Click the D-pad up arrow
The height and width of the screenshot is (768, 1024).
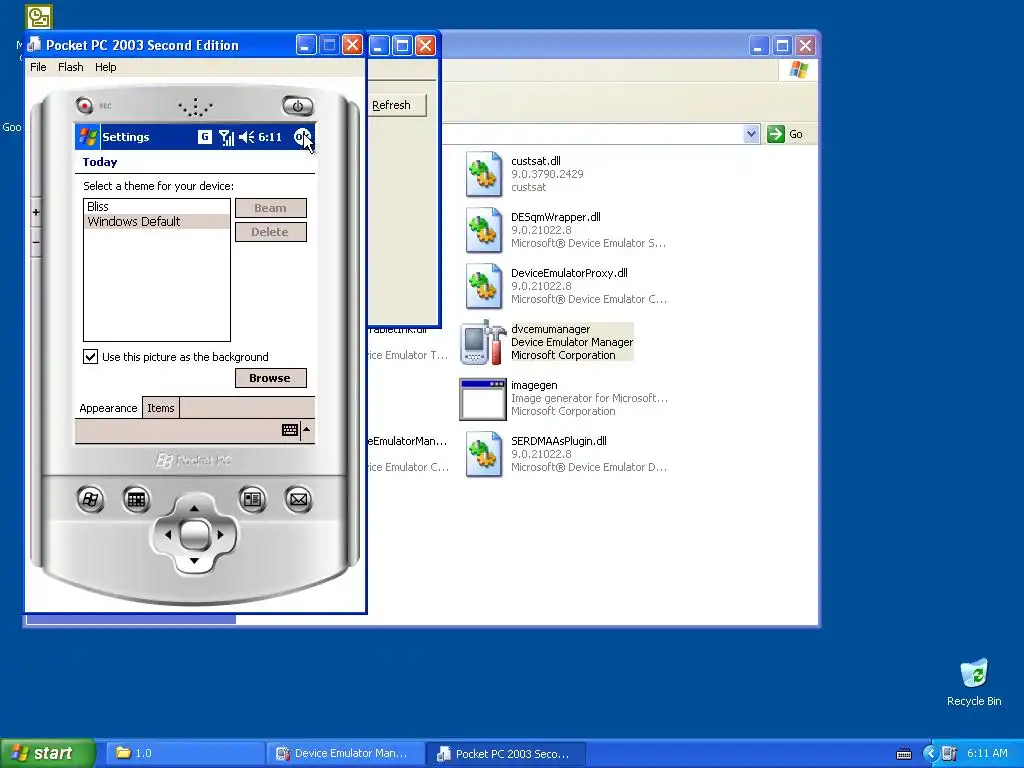194,507
